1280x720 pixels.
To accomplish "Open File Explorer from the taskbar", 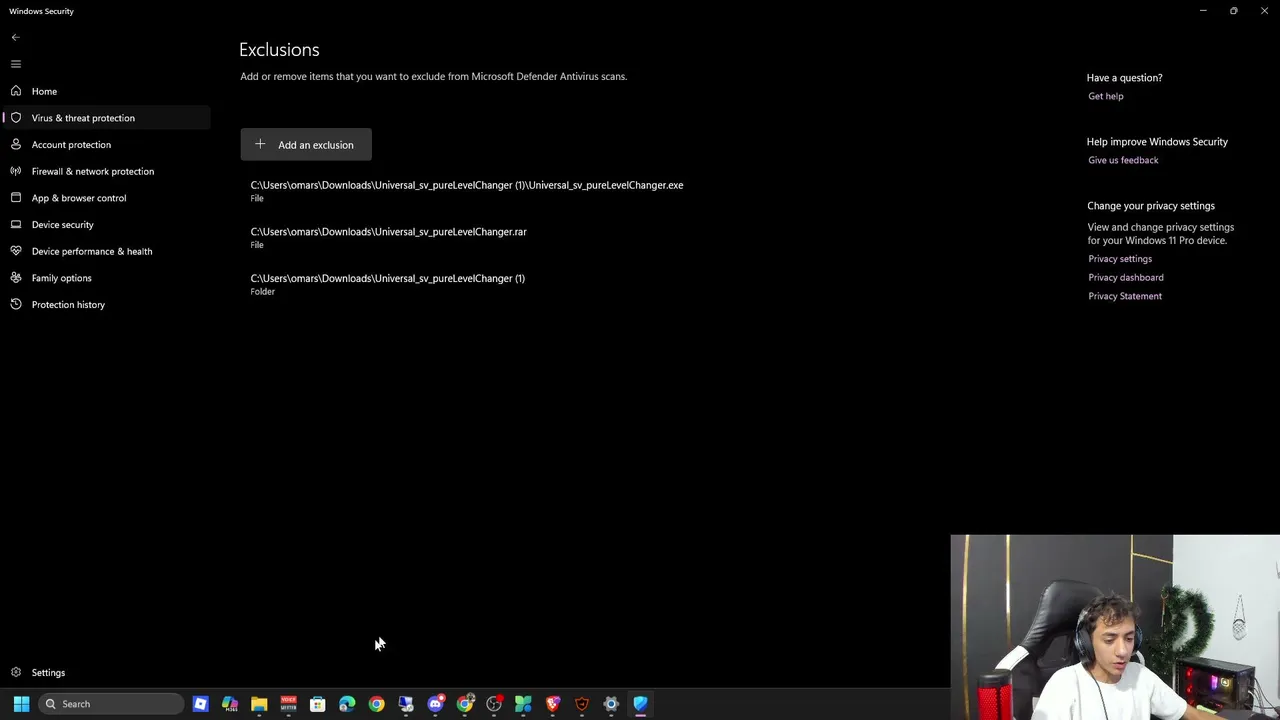I will (x=259, y=704).
